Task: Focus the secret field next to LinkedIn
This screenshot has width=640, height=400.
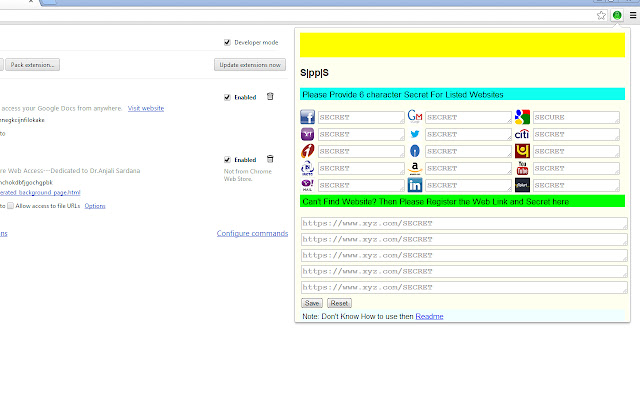Action: 469,185
